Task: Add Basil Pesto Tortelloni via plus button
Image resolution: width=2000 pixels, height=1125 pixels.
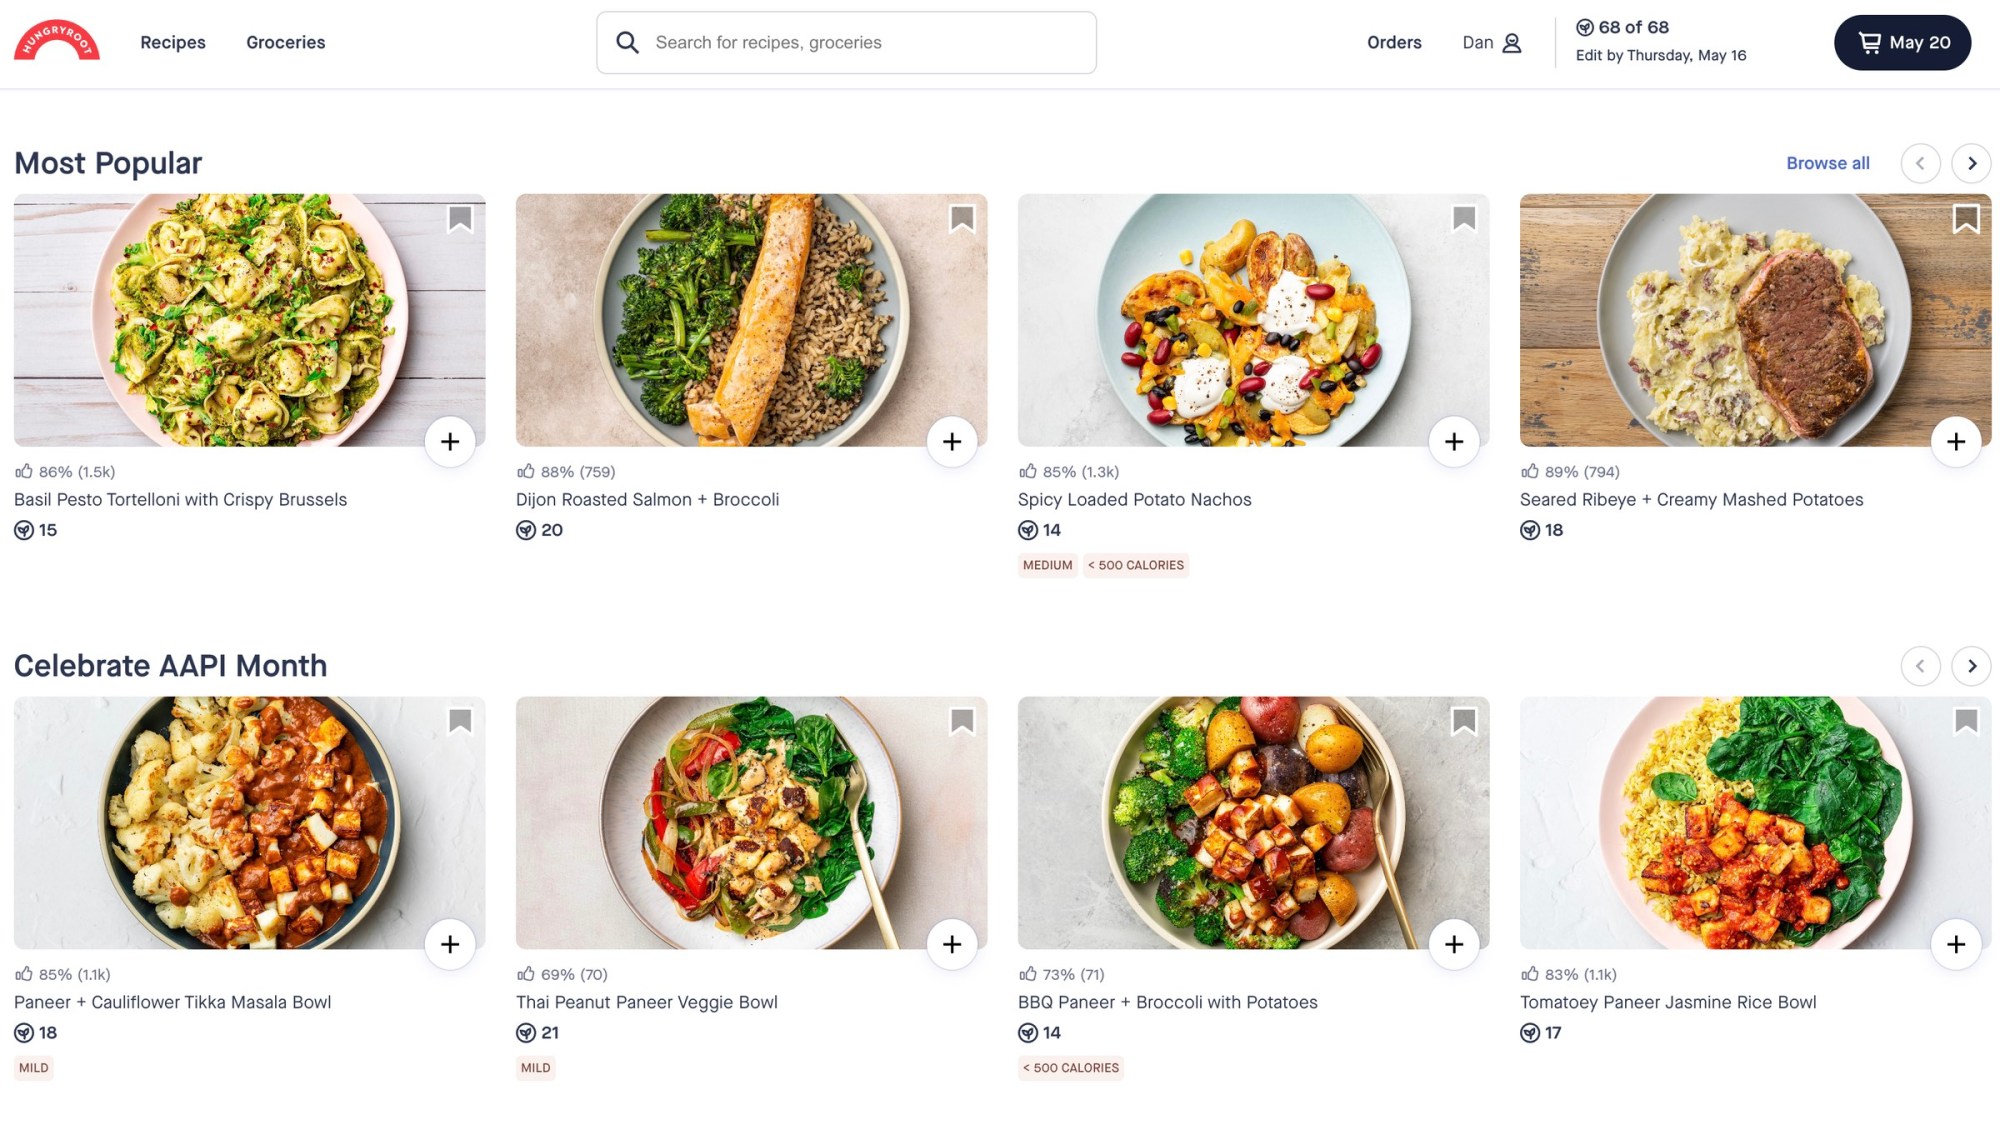Action: 450,440
